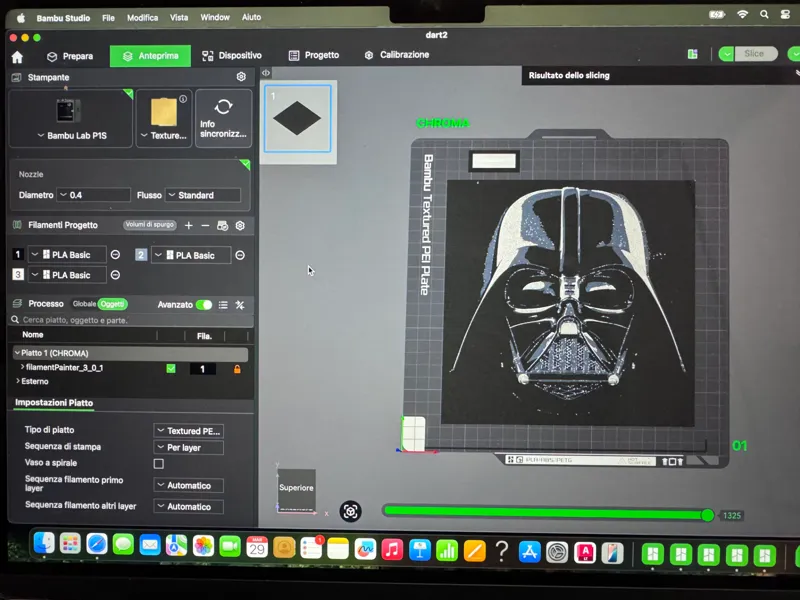The height and width of the screenshot is (600, 800).
Task: Open Safari from the dock
Action: click(x=96, y=544)
